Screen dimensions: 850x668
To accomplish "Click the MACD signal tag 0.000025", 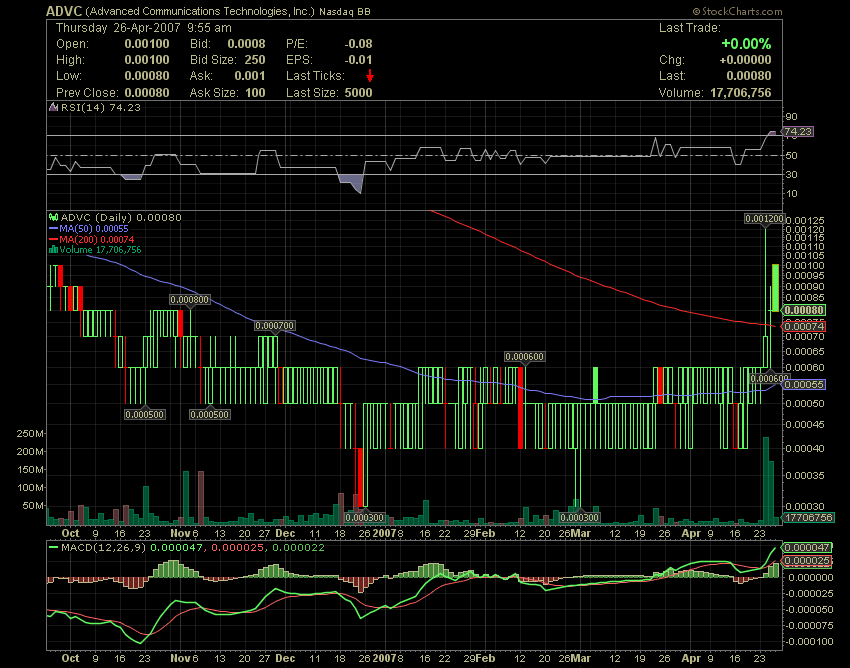I will pyautogui.click(x=807, y=561).
